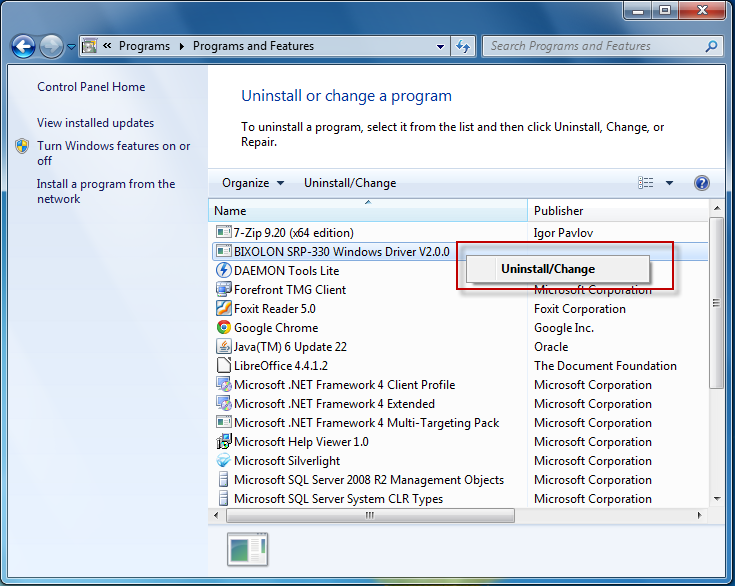Click the horizontal scrollbar thumb

pyautogui.click(x=369, y=516)
